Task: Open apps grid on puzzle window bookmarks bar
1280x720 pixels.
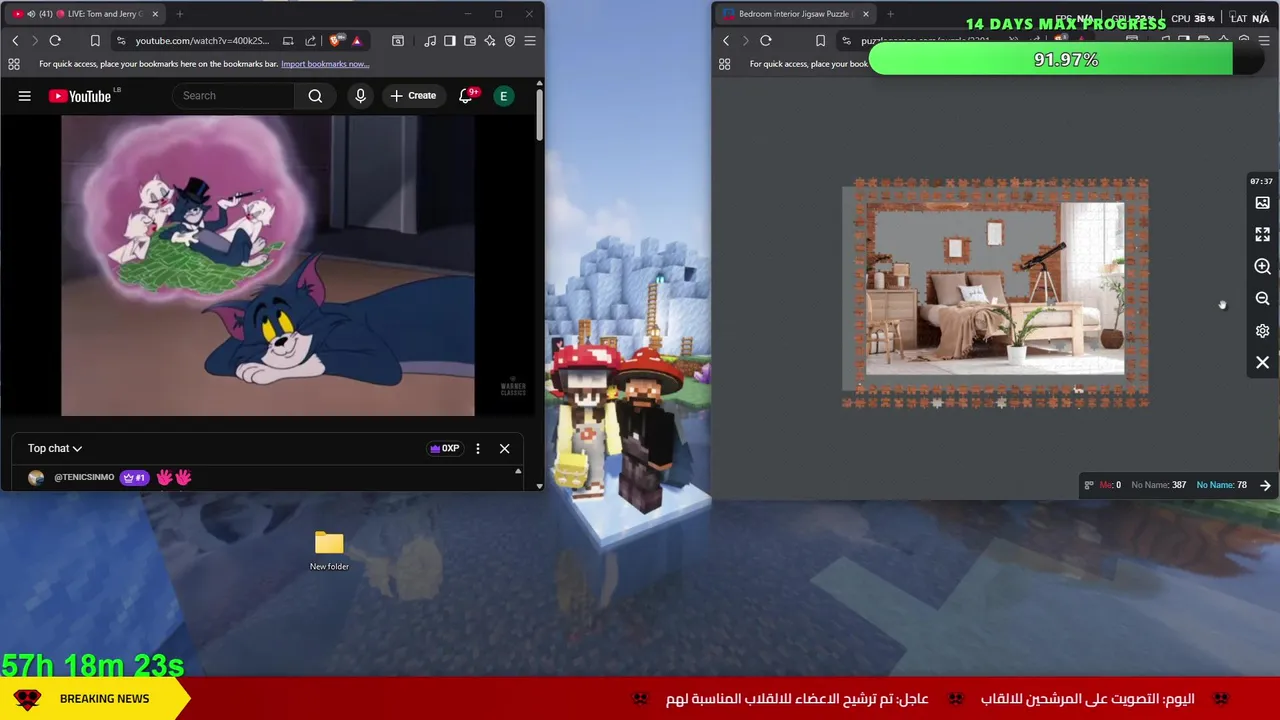Action: 725,64
